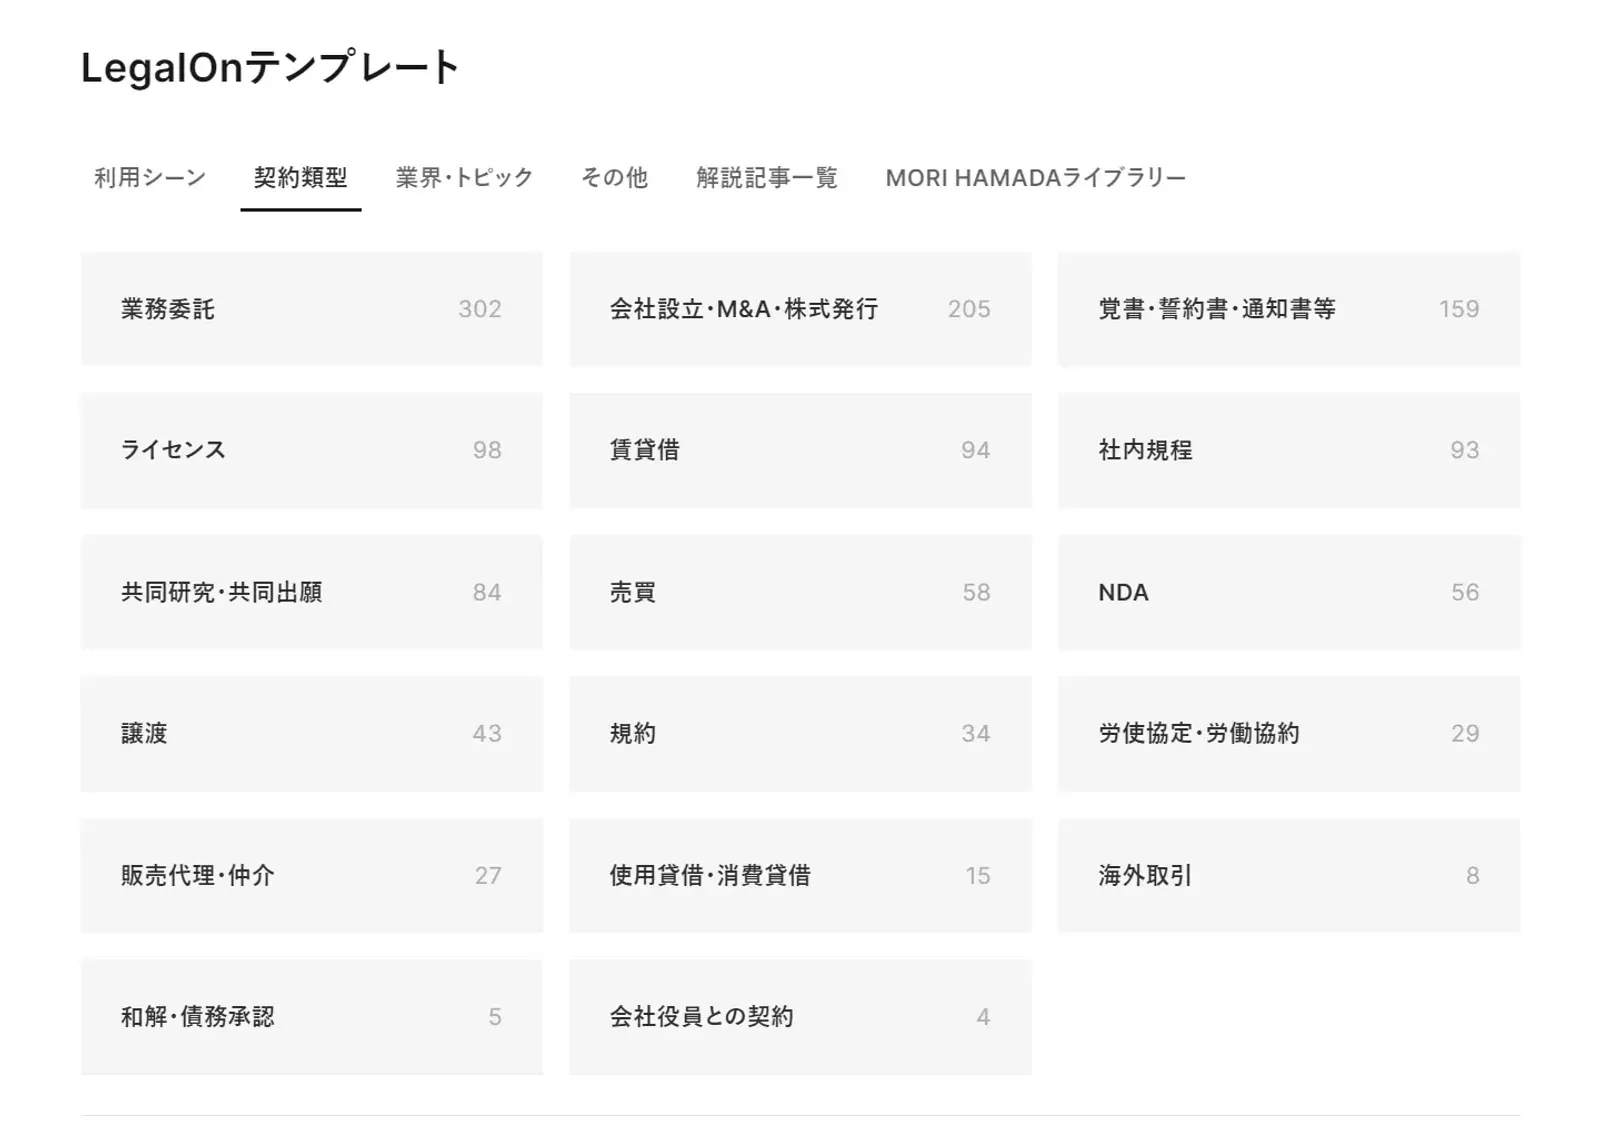Open the MORI HAMADAライブラリー tab
This screenshot has height=1148, width=1600.
tap(1035, 178)
